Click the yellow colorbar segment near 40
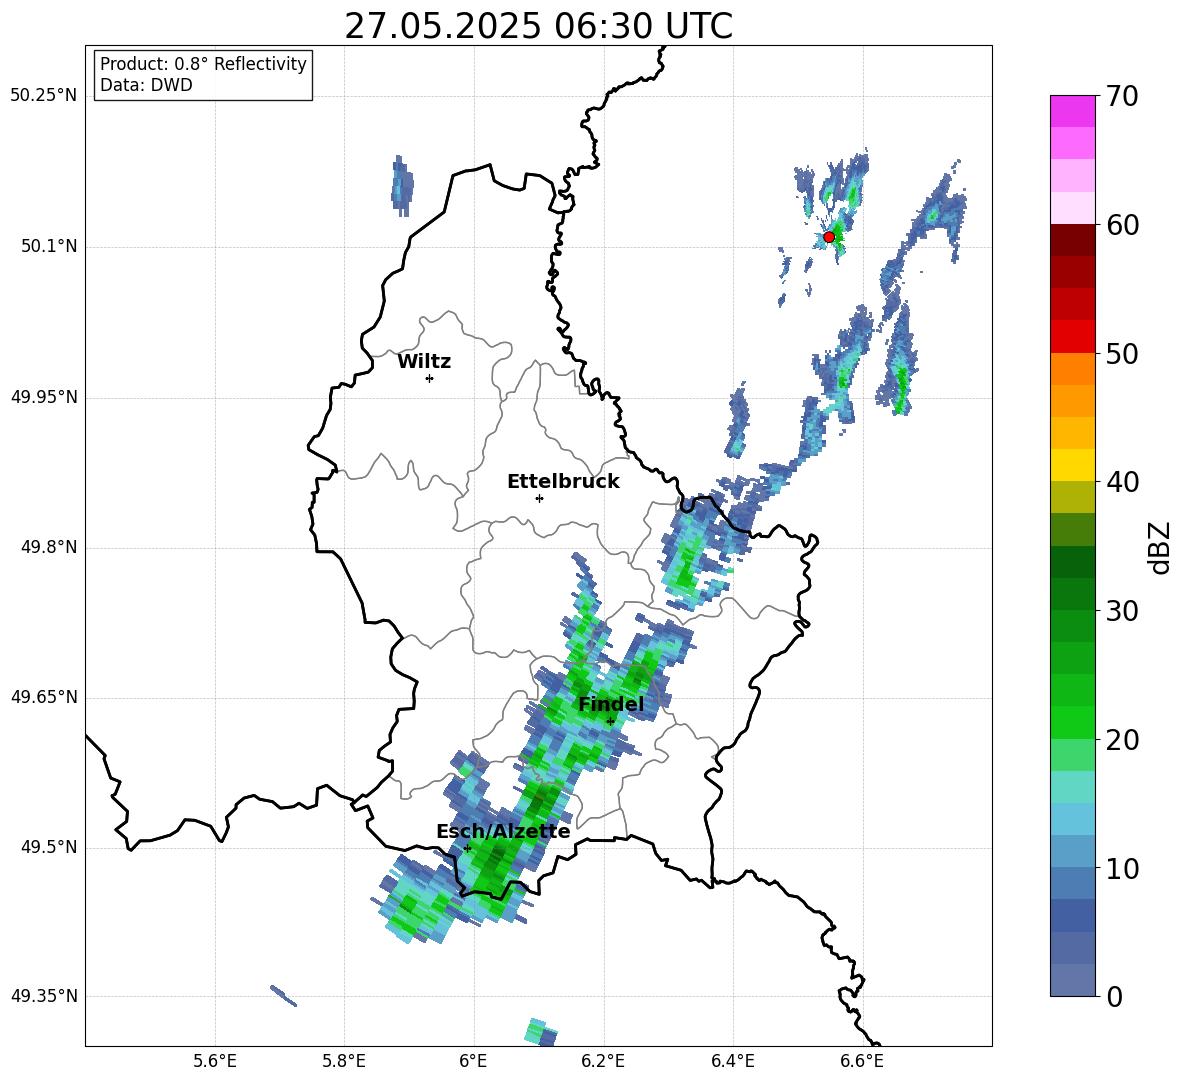This screenshot has width=1184, height=1081. click(x=1072, y=465)
